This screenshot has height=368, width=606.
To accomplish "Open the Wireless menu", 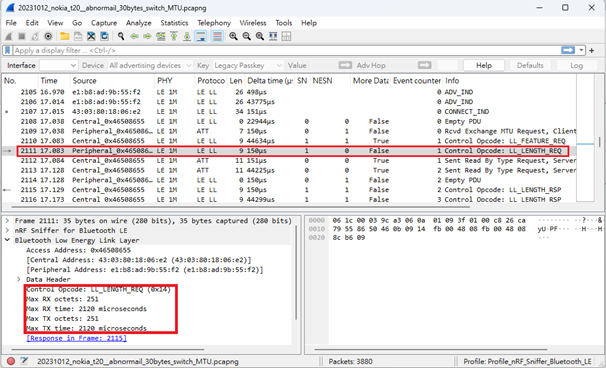I will coord(253,23).
